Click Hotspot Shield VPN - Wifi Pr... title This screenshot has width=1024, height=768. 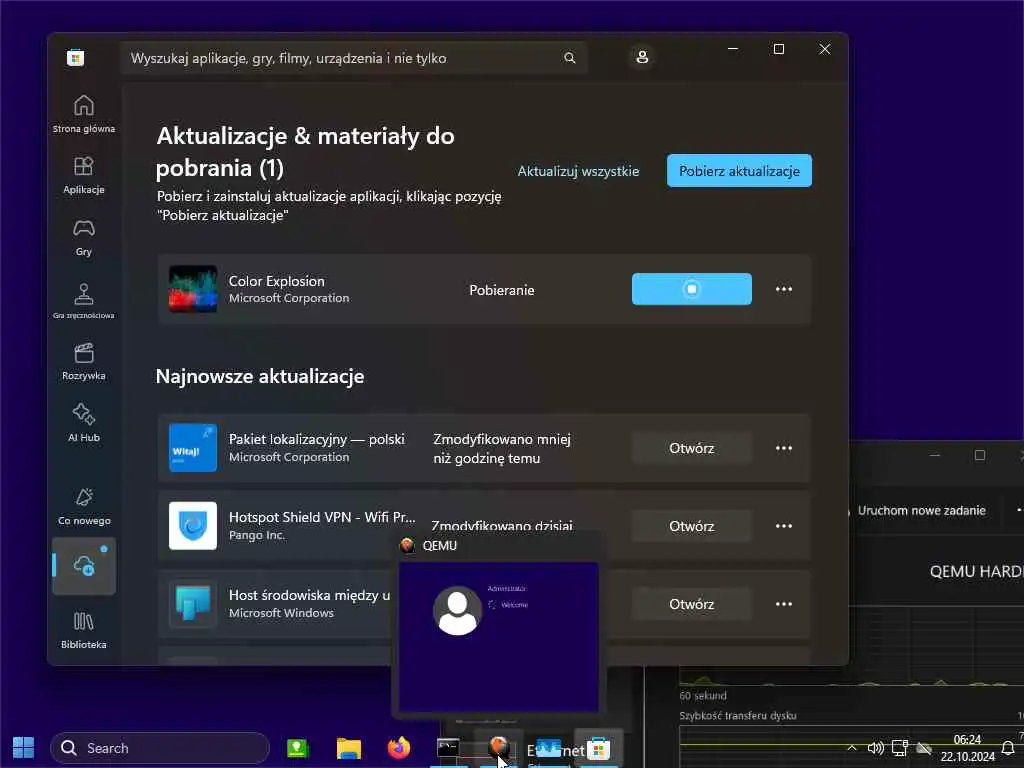click(322, 517)
